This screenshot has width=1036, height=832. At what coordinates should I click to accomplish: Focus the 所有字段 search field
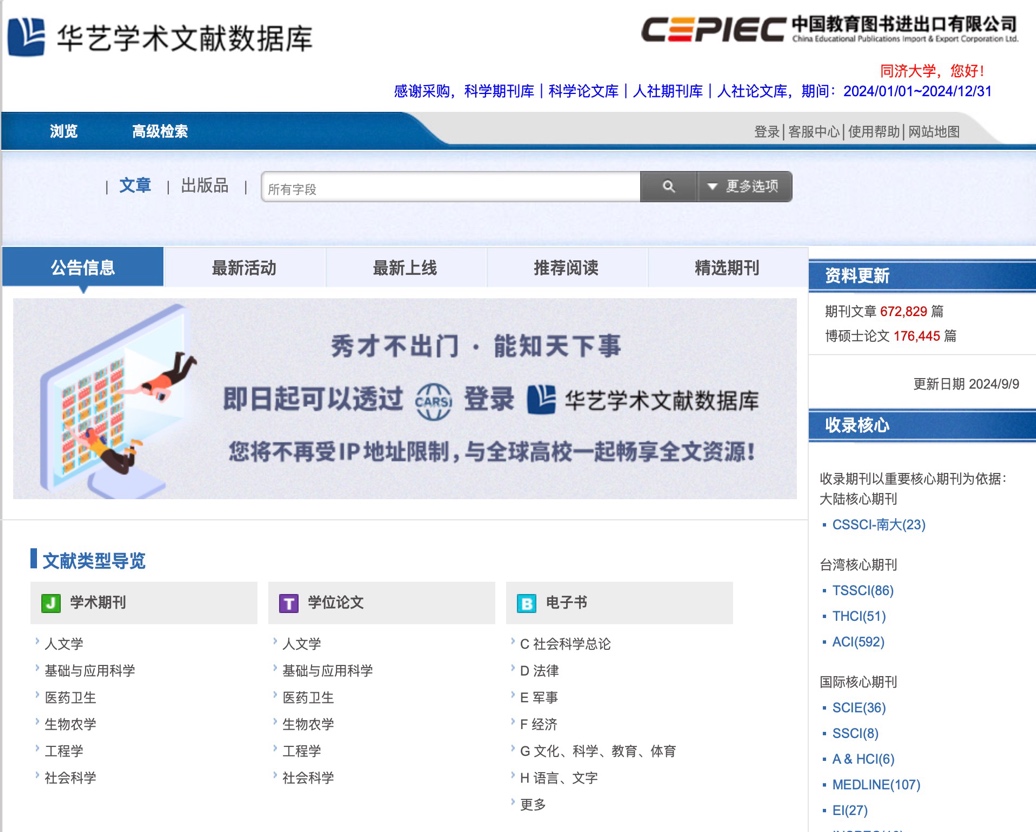click(451, 188)
